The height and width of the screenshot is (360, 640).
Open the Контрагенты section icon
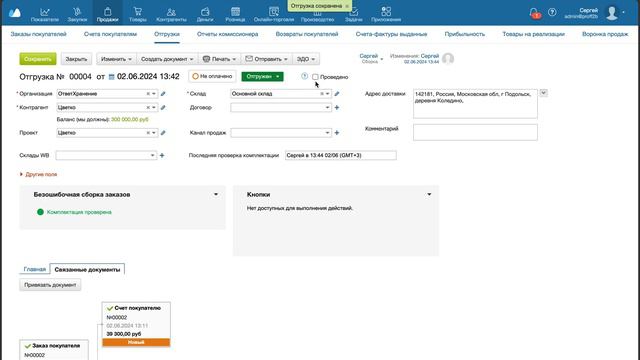(171, 12)
